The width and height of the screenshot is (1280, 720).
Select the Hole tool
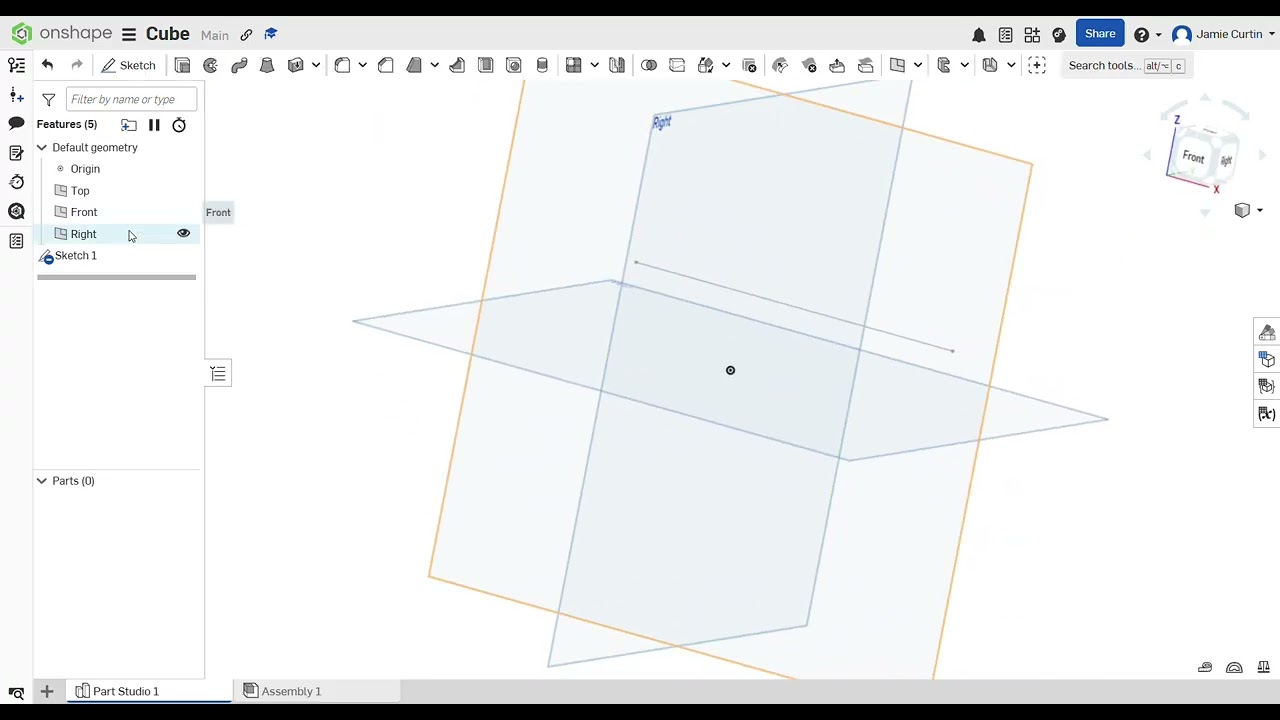[514, 65]
